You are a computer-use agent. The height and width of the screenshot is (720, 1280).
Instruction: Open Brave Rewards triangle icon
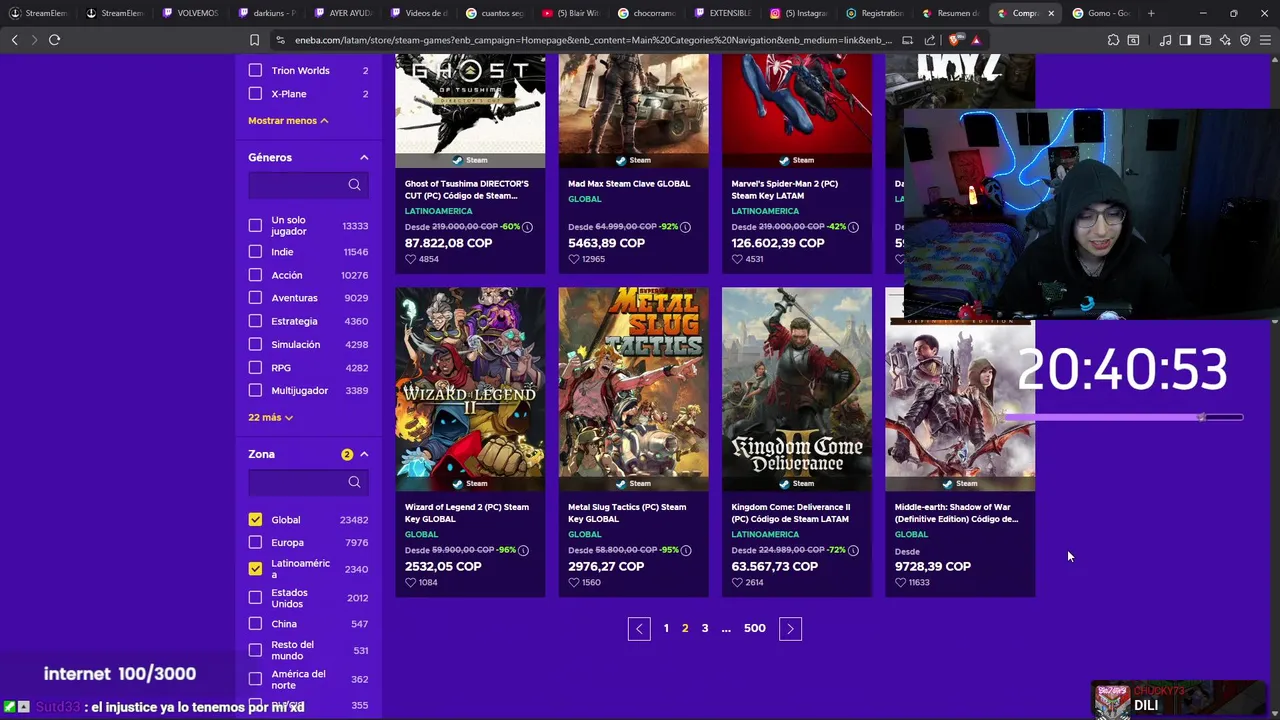[x=975, y=40]
